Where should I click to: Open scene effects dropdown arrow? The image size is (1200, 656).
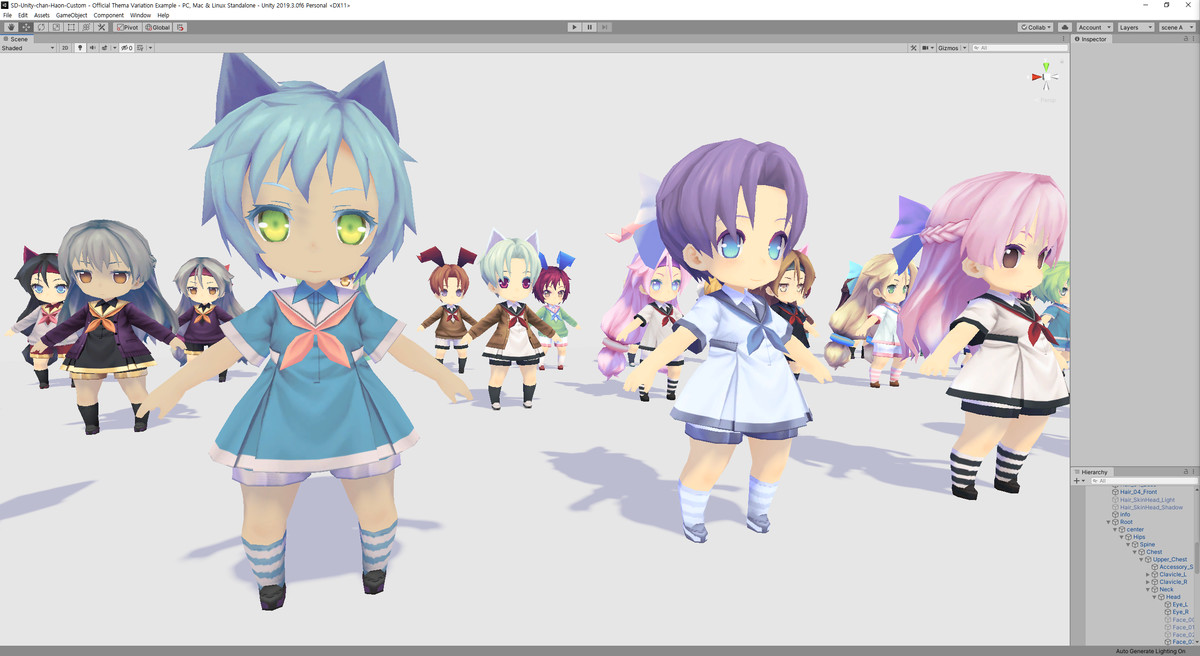(x=114, y=48)
